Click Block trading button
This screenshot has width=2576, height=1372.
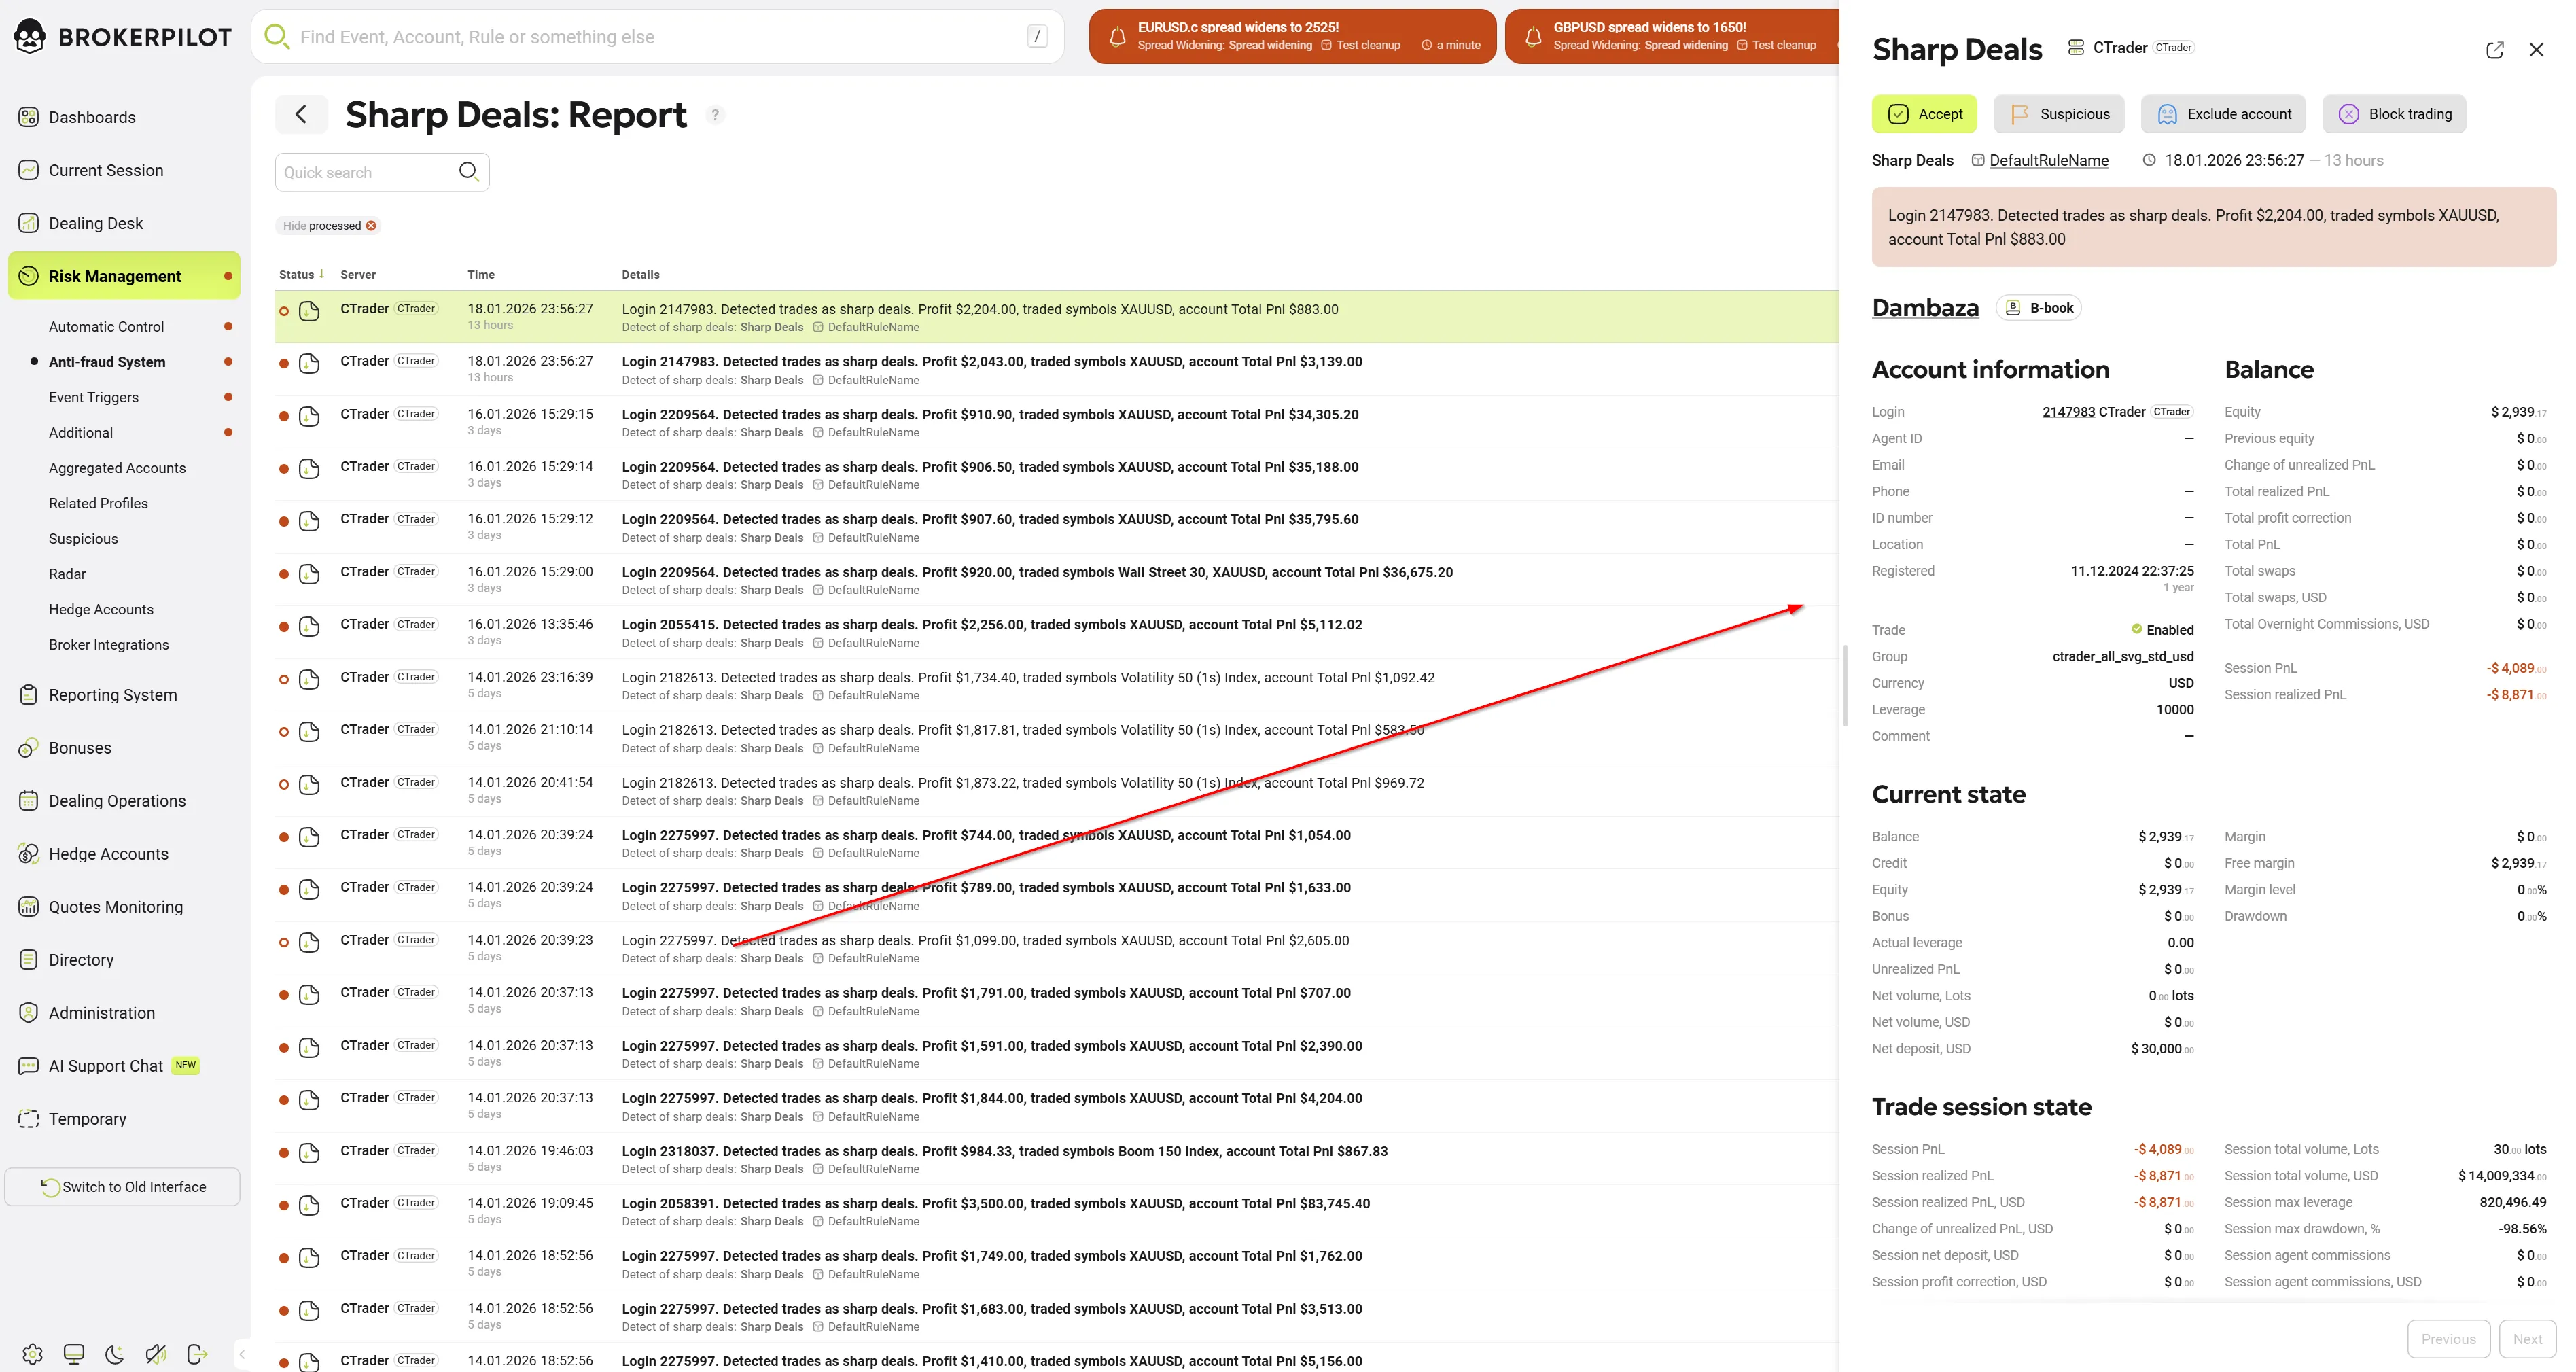tap(2394, 114)
